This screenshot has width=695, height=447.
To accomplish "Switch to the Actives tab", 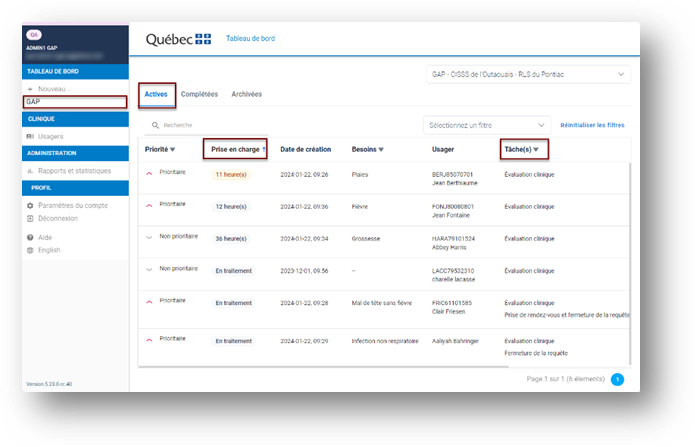I will click(156, 94).
